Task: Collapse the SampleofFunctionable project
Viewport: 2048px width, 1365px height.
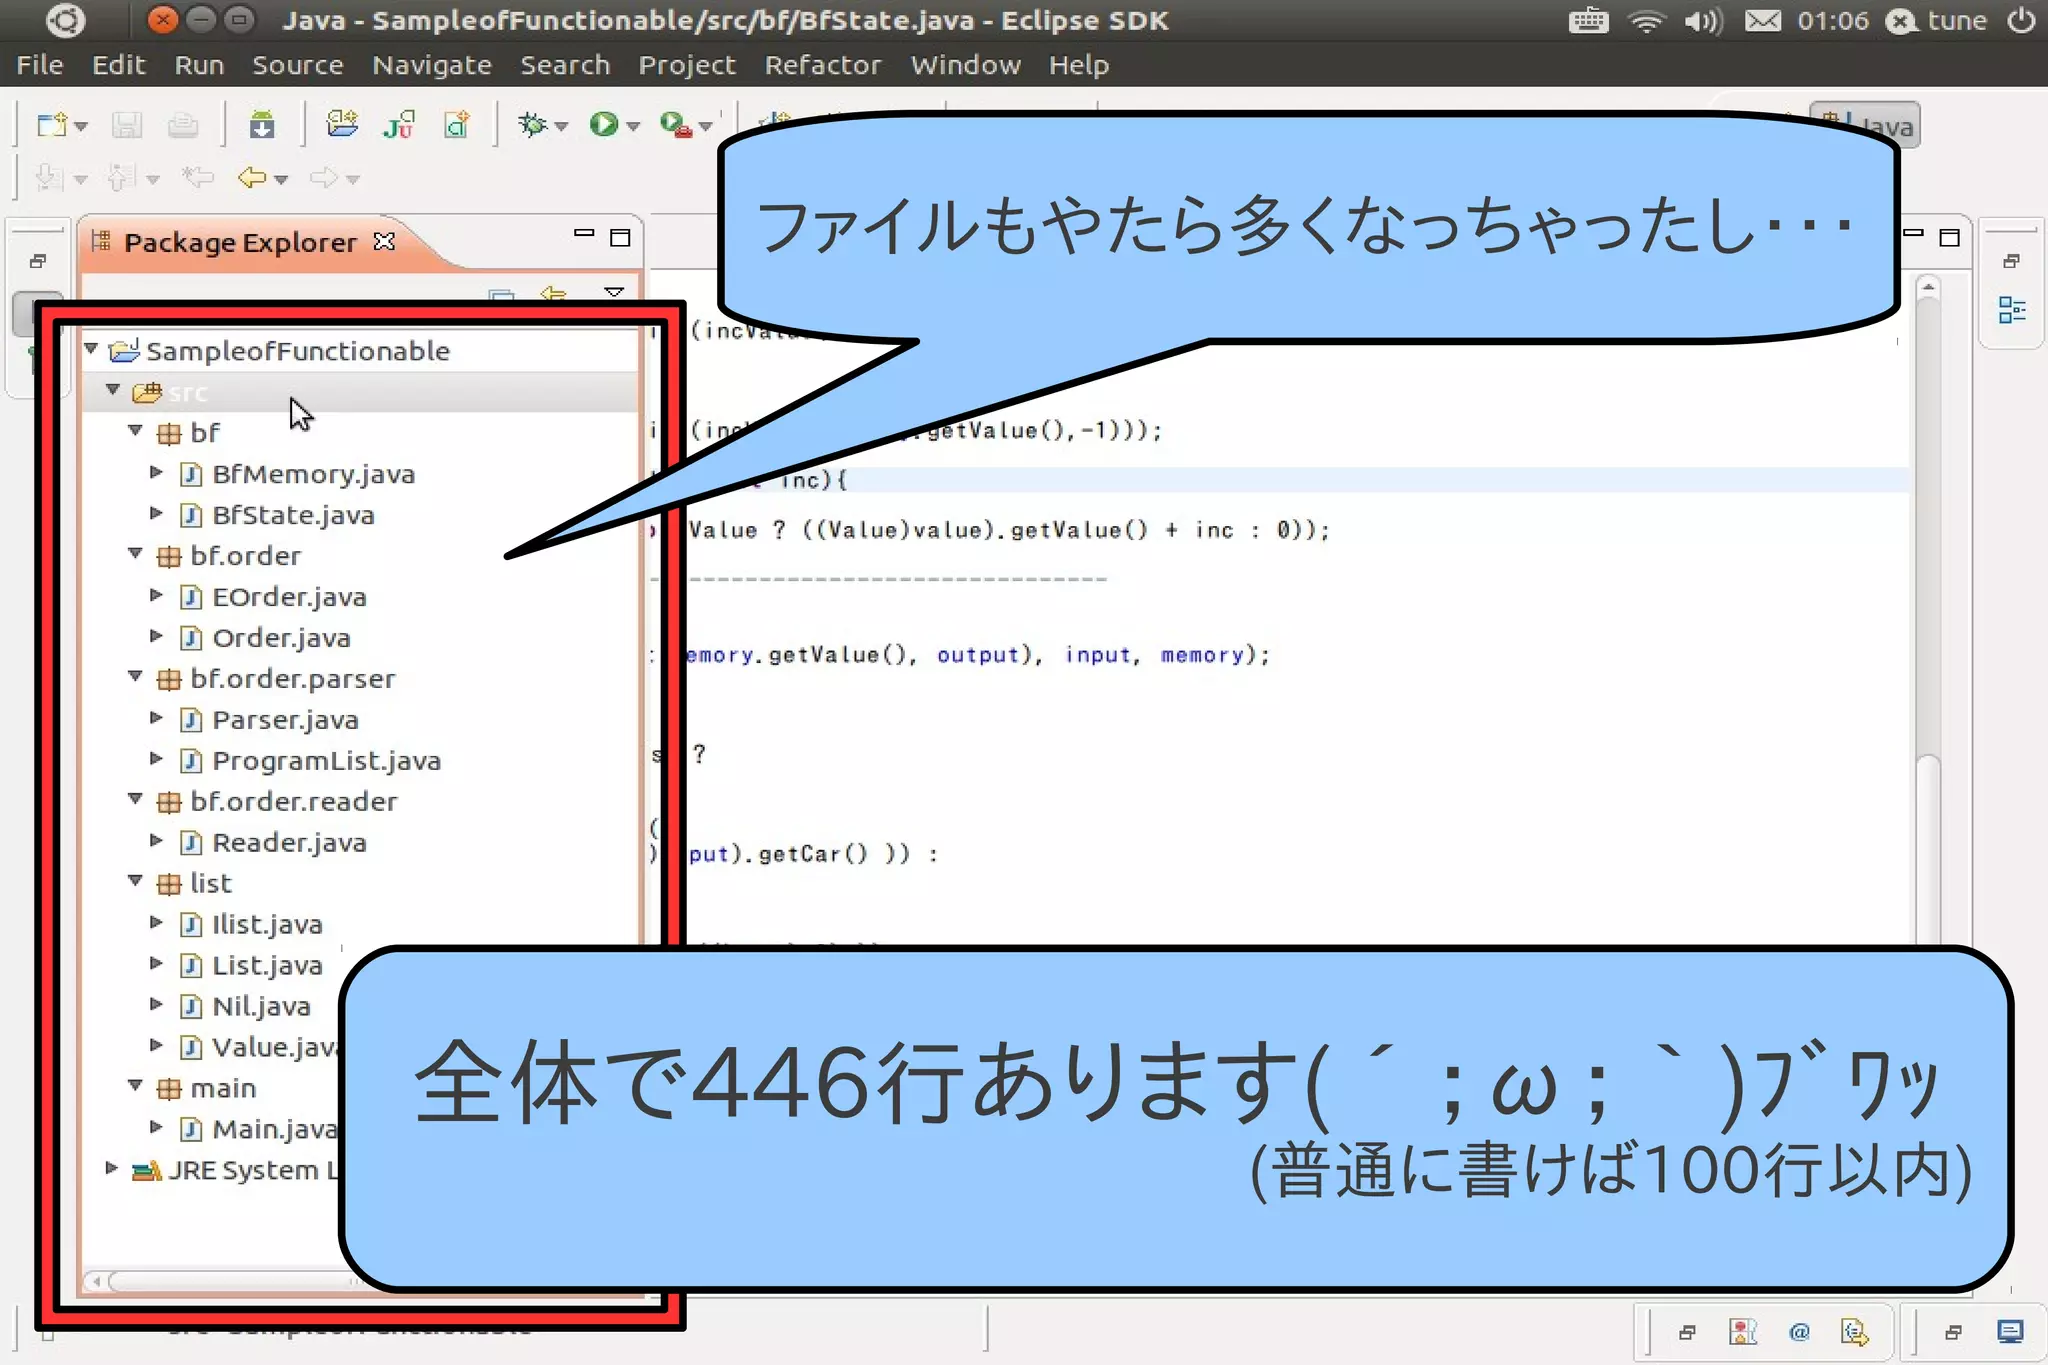Action: point(91,349)
